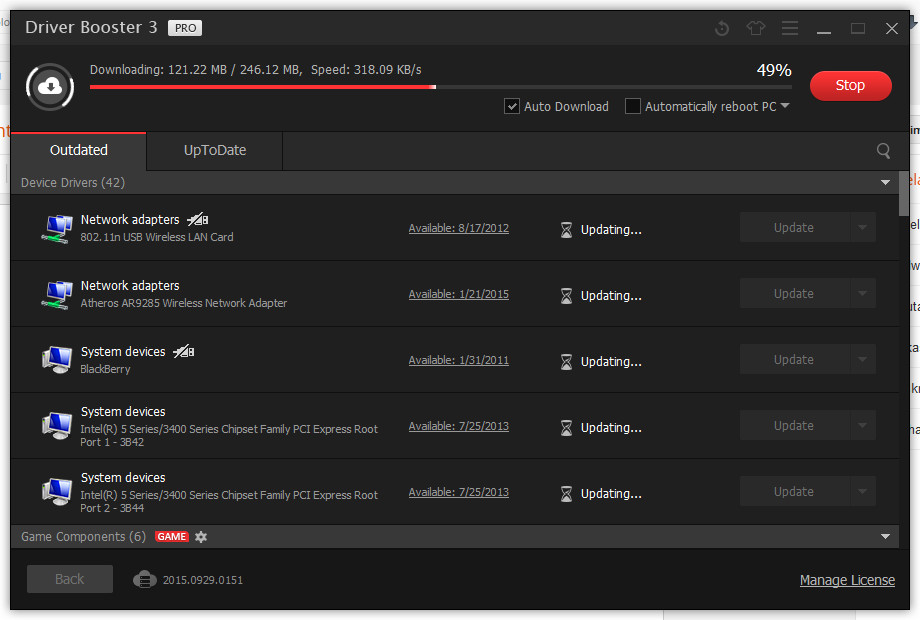Click the BlackBerry device monitor icon
Image resolution: width=920 pixels, height=620 pixels.
click(x=57, y=360)
